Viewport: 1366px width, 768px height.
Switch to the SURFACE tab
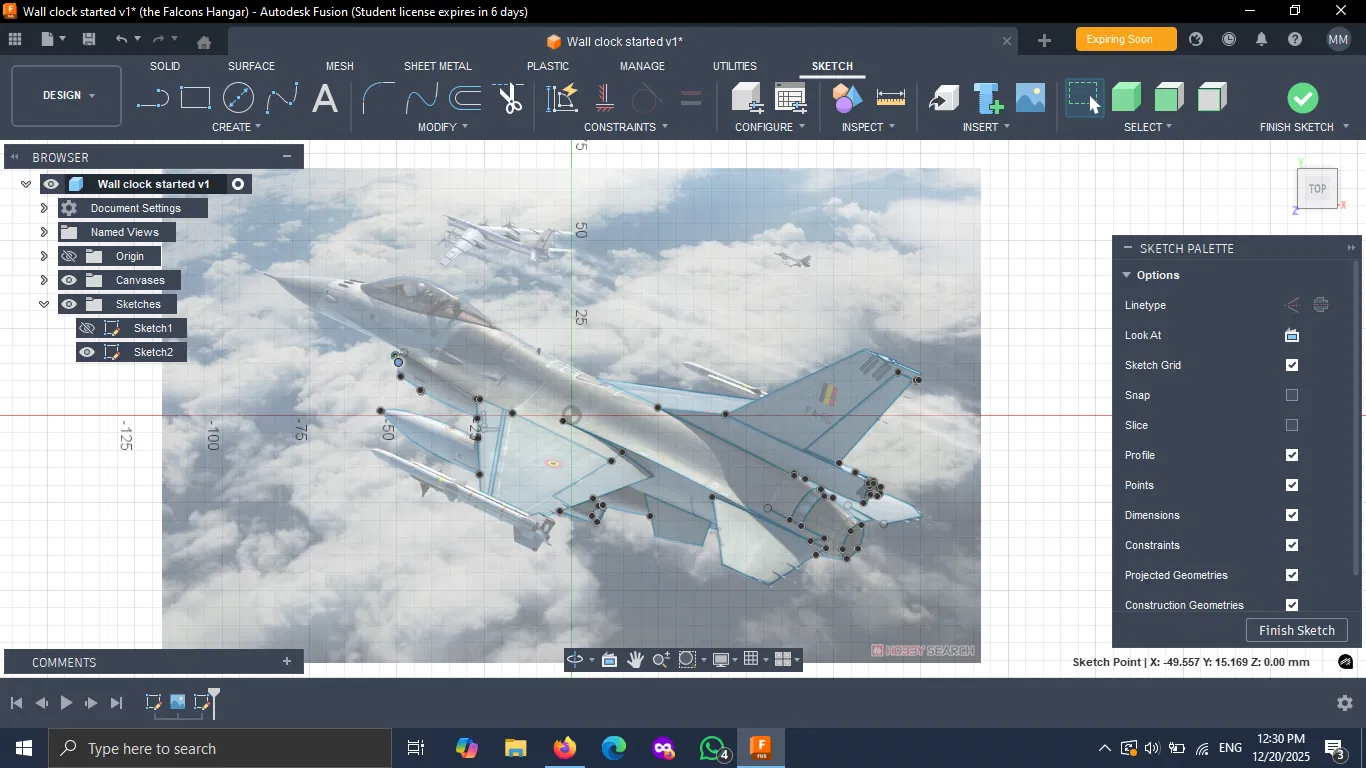[x=251, y=66]
